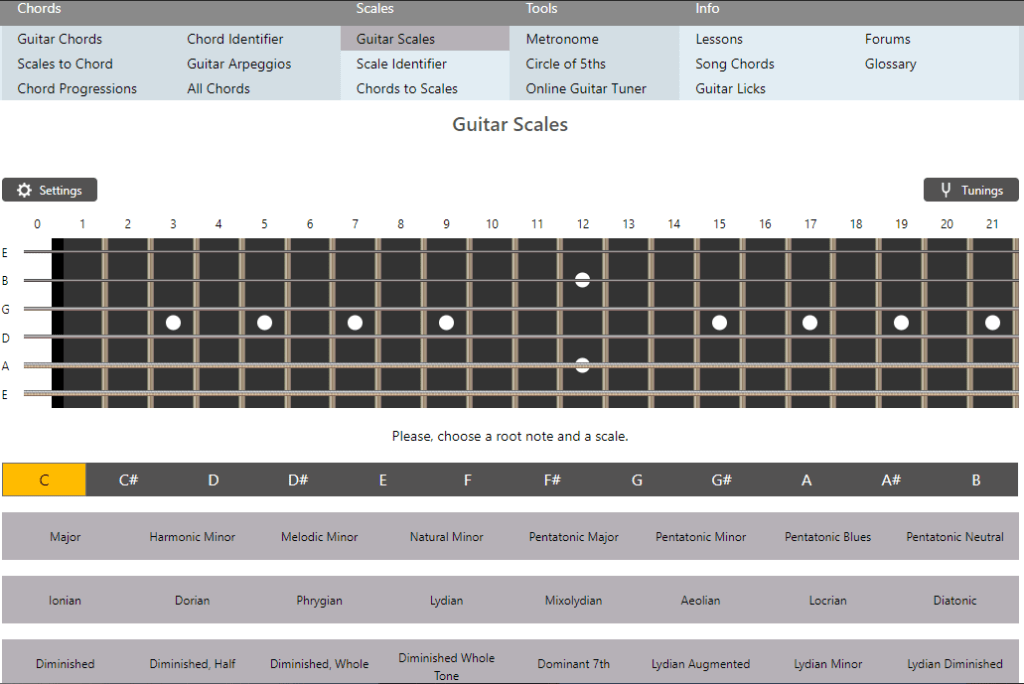
Task: Pick the Dorian mode scale
Action: [x=192, y=601]
